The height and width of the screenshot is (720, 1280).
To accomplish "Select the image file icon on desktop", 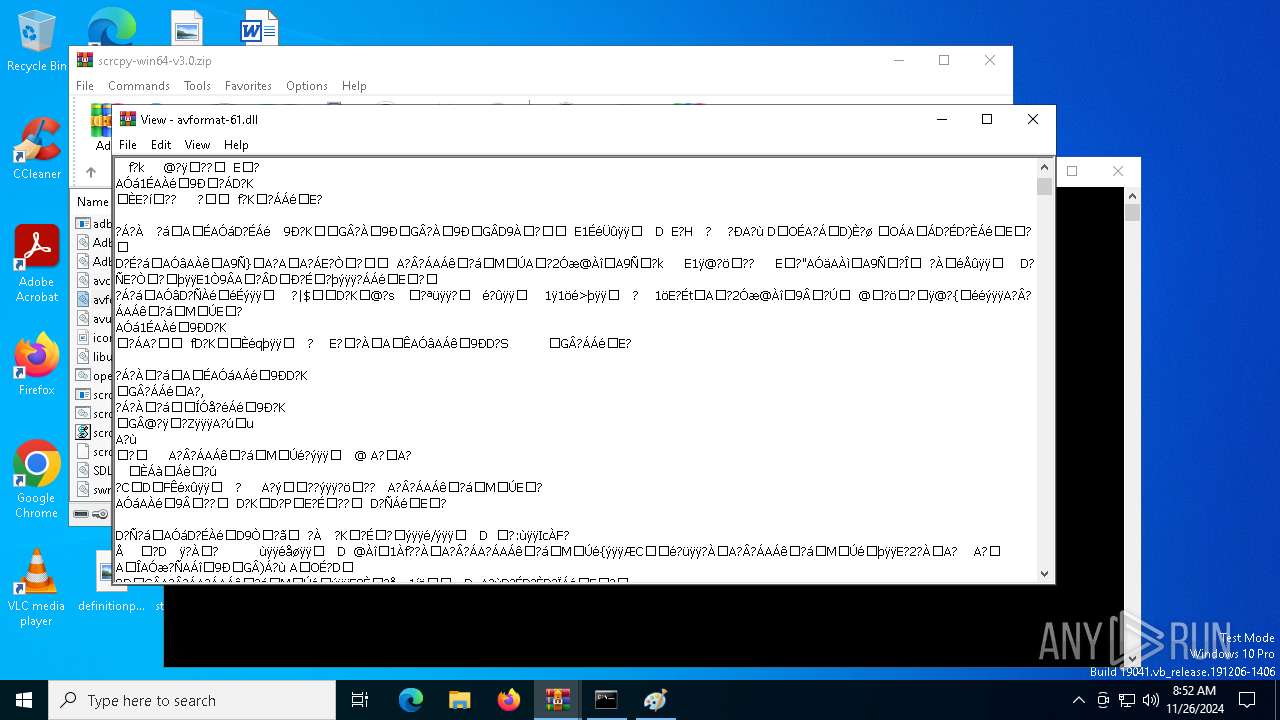I will click(187, 28).
